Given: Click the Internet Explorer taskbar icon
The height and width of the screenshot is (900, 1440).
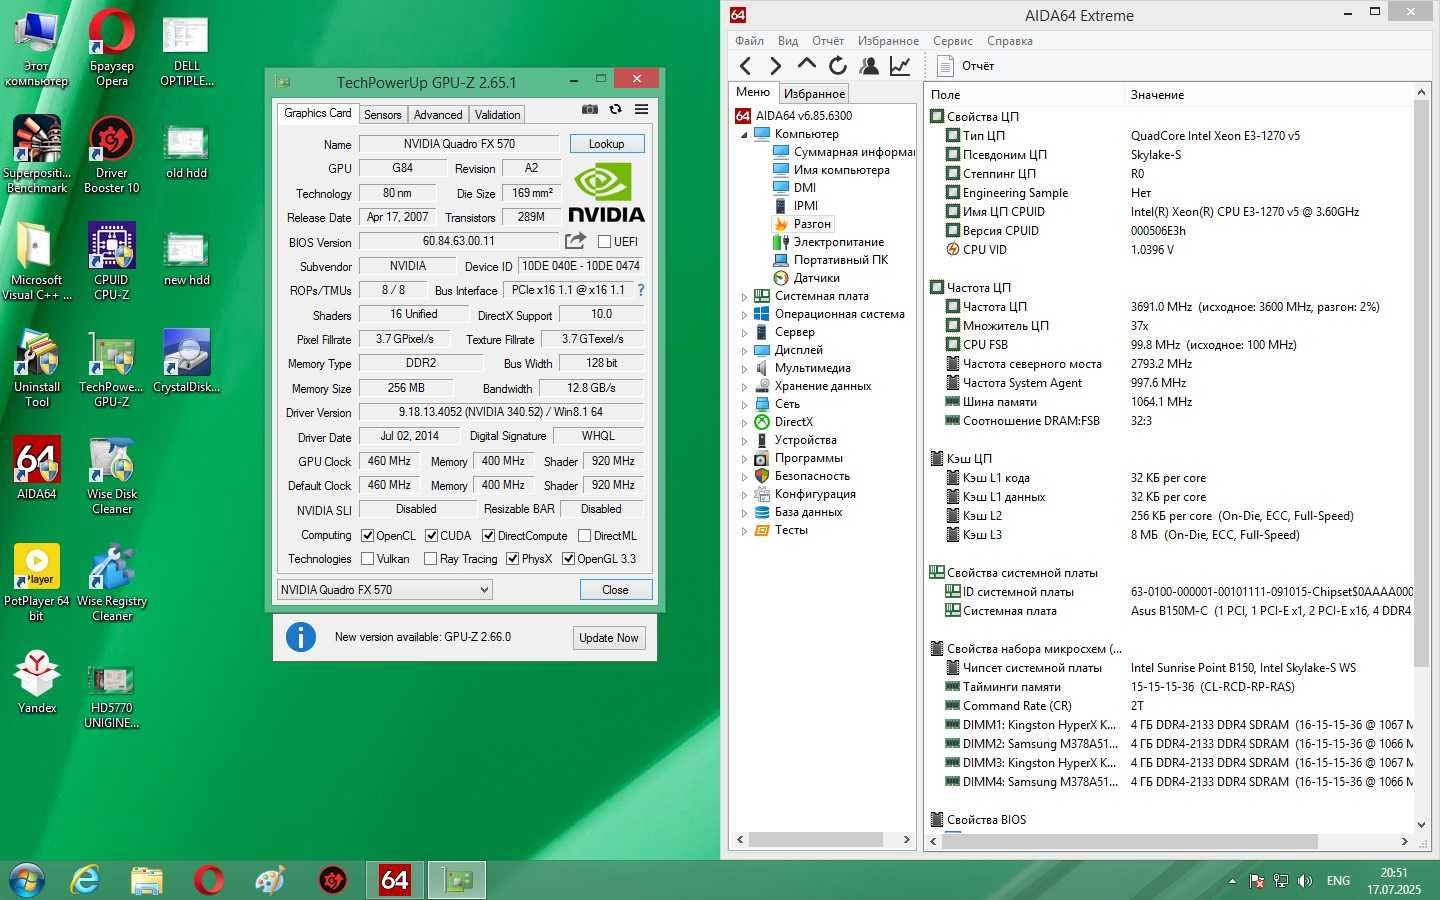Looking at the screenshot, I should pos(86,880).
